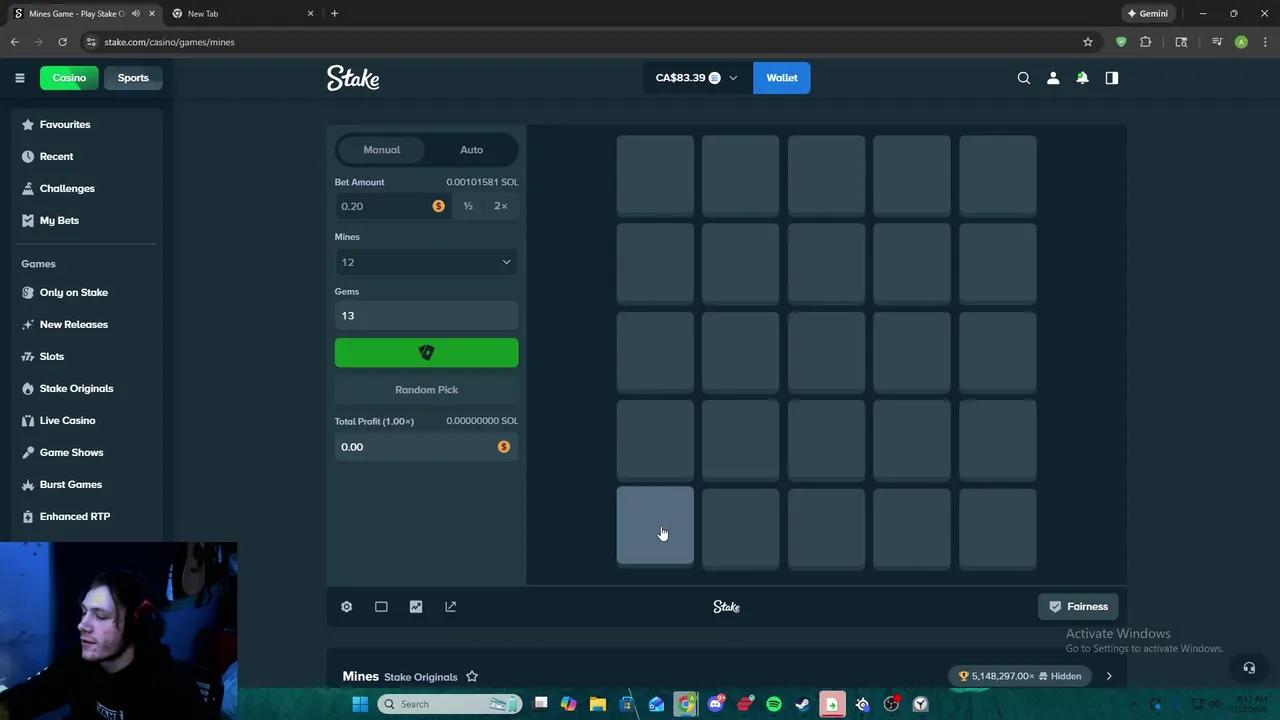Click the pop-out game icon
The height and width of the screenshot is (720, 1280).
pos(450,607)
